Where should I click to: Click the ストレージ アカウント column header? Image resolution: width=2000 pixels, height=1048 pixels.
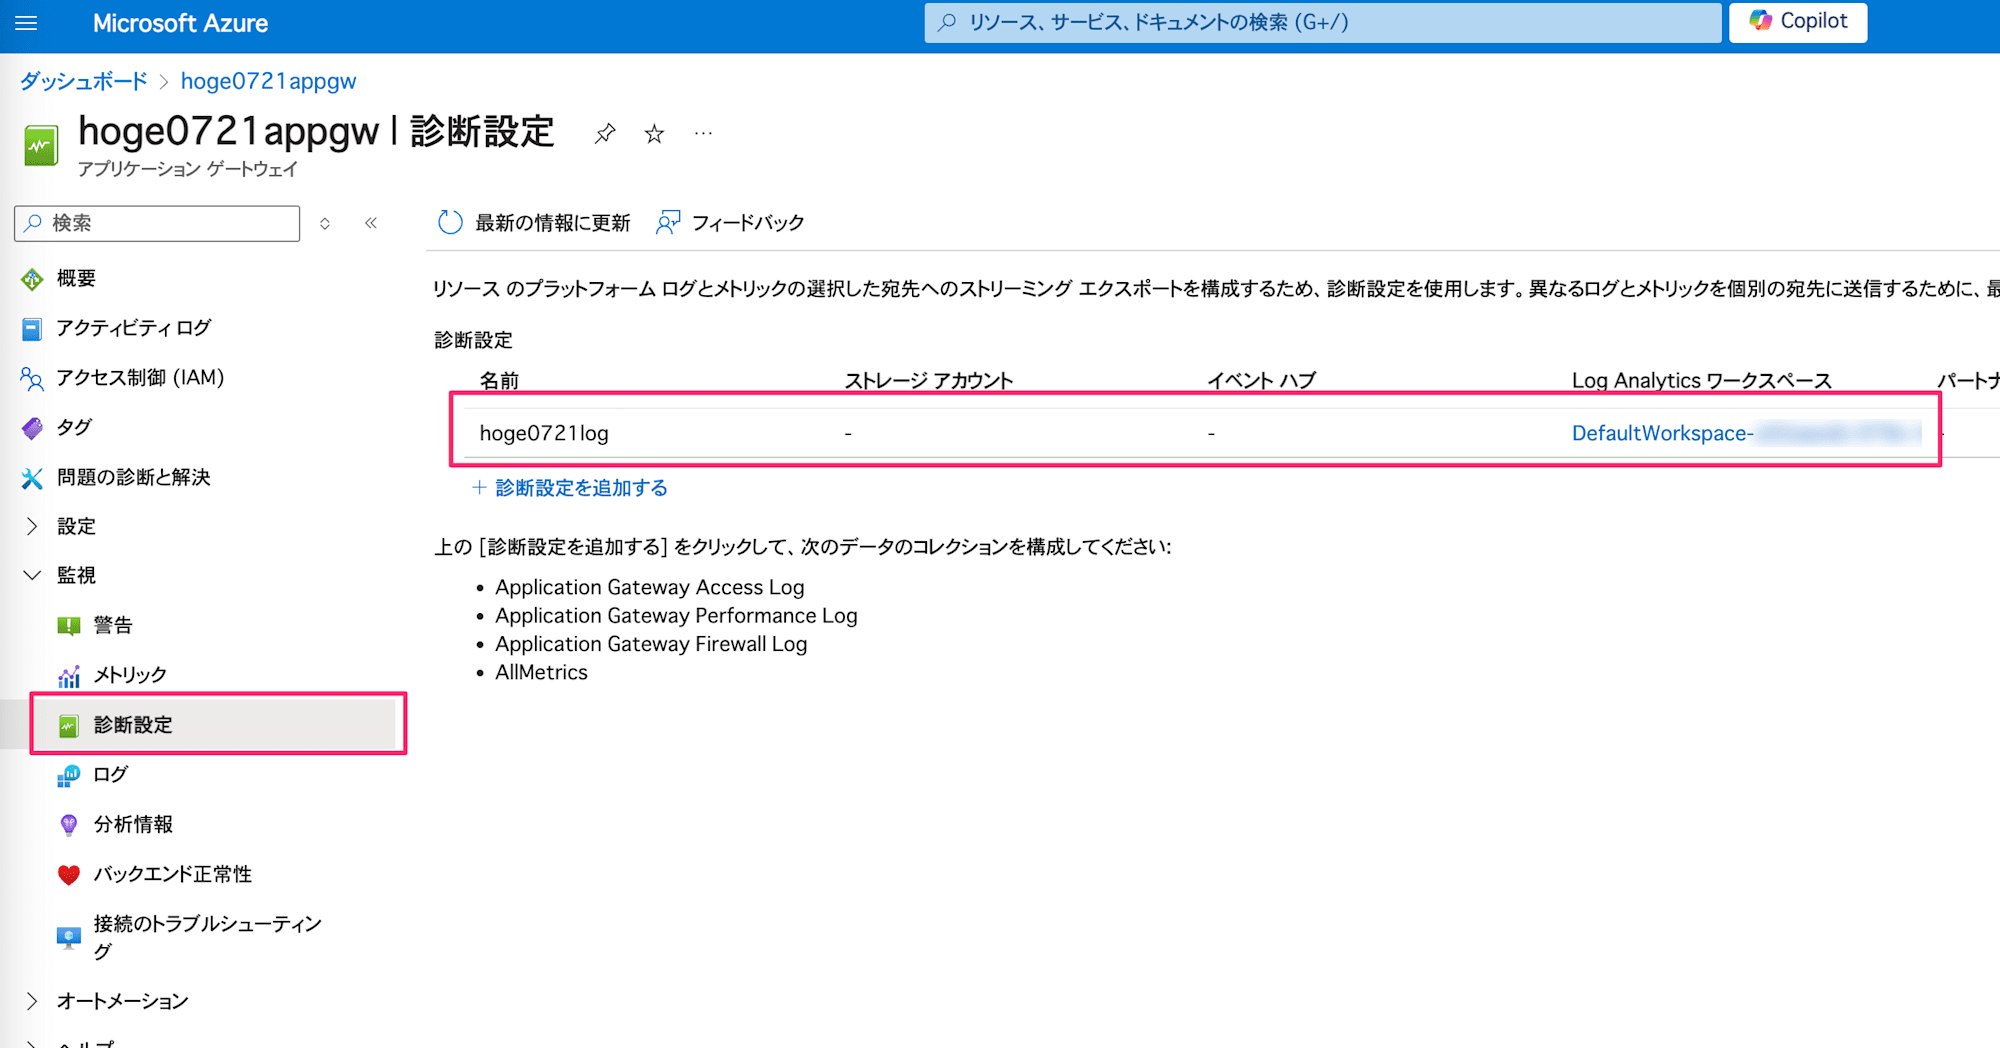(929, 380)
